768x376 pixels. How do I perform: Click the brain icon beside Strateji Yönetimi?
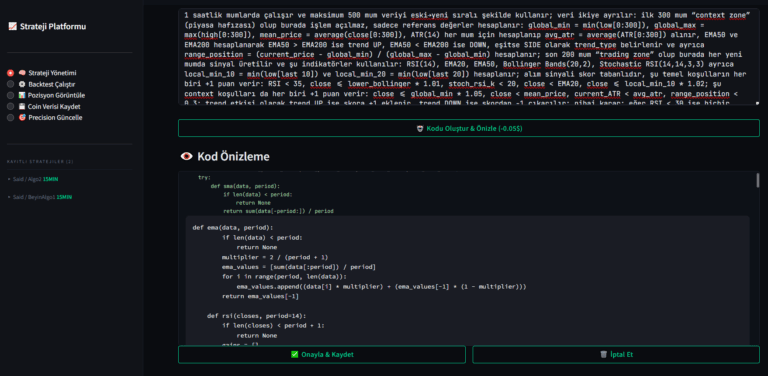(x=22, y=73)
